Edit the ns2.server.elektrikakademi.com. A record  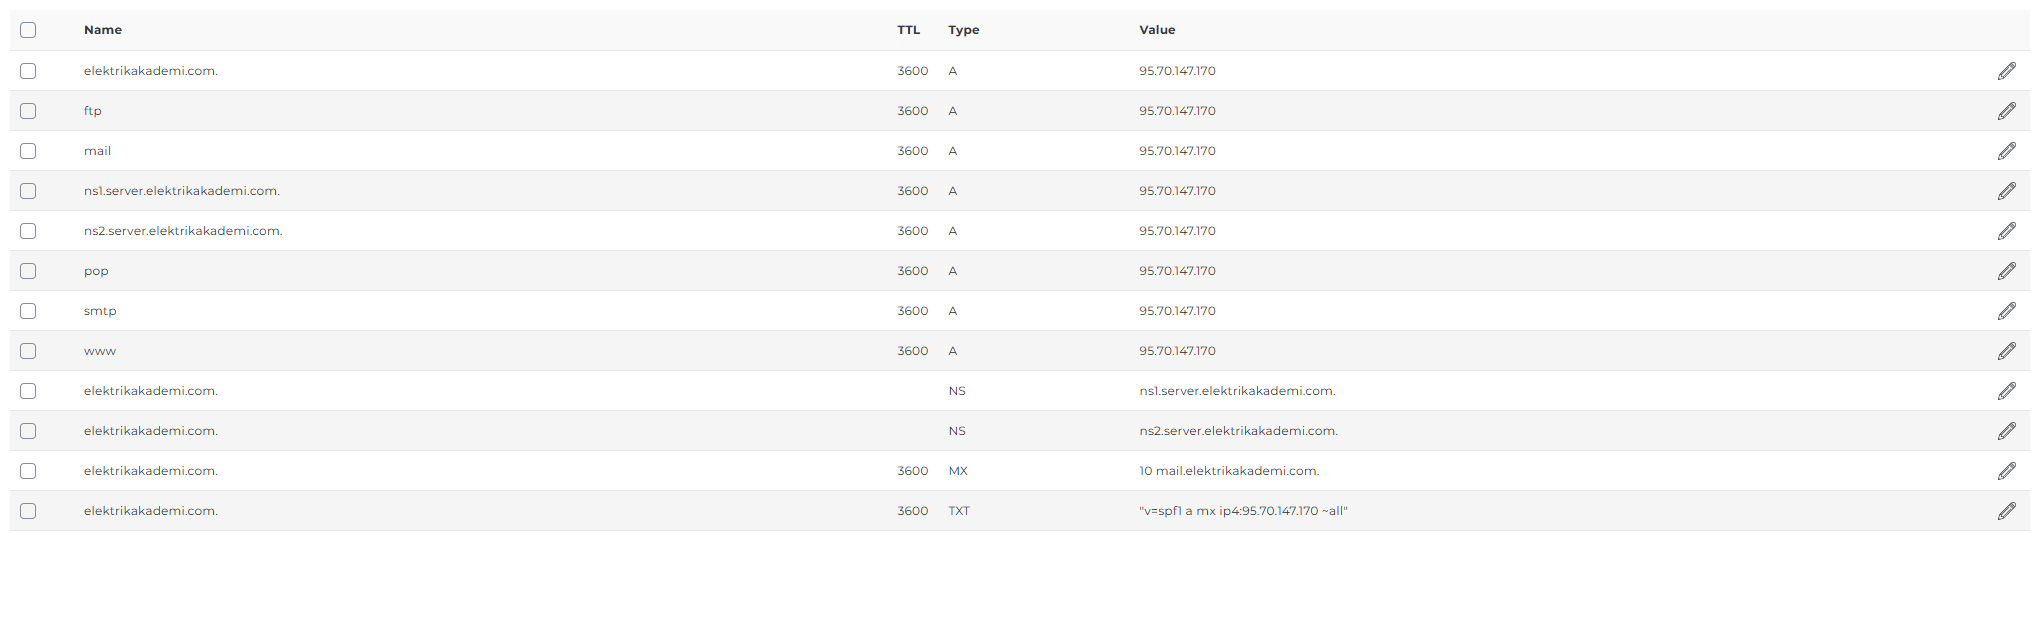click(x=2006, y=231)
